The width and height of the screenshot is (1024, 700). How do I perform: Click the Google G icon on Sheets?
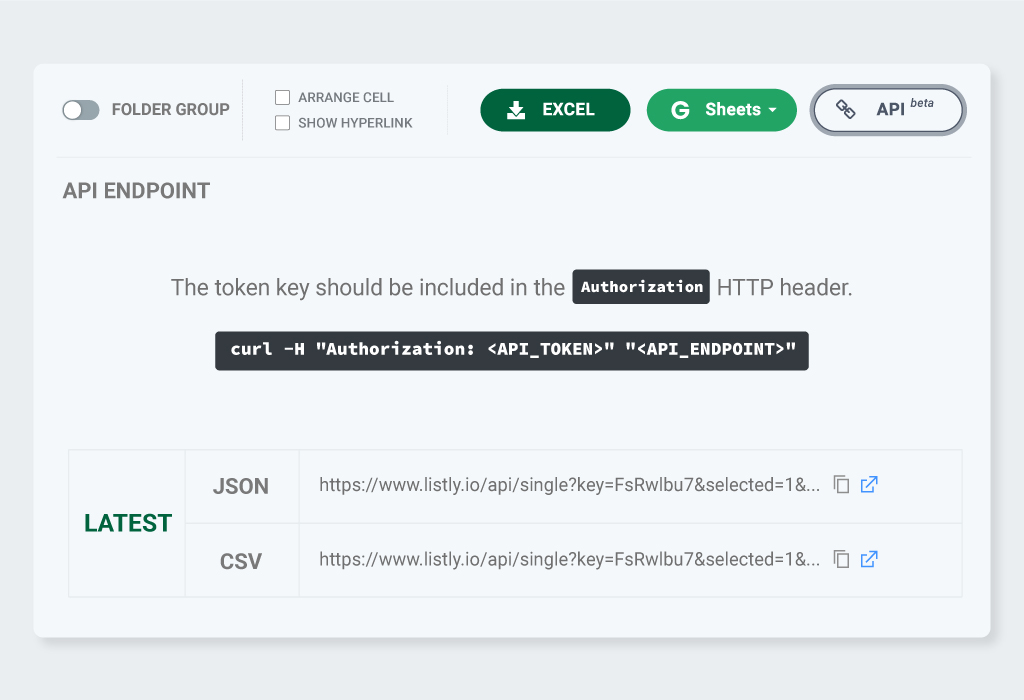point(681,110)
